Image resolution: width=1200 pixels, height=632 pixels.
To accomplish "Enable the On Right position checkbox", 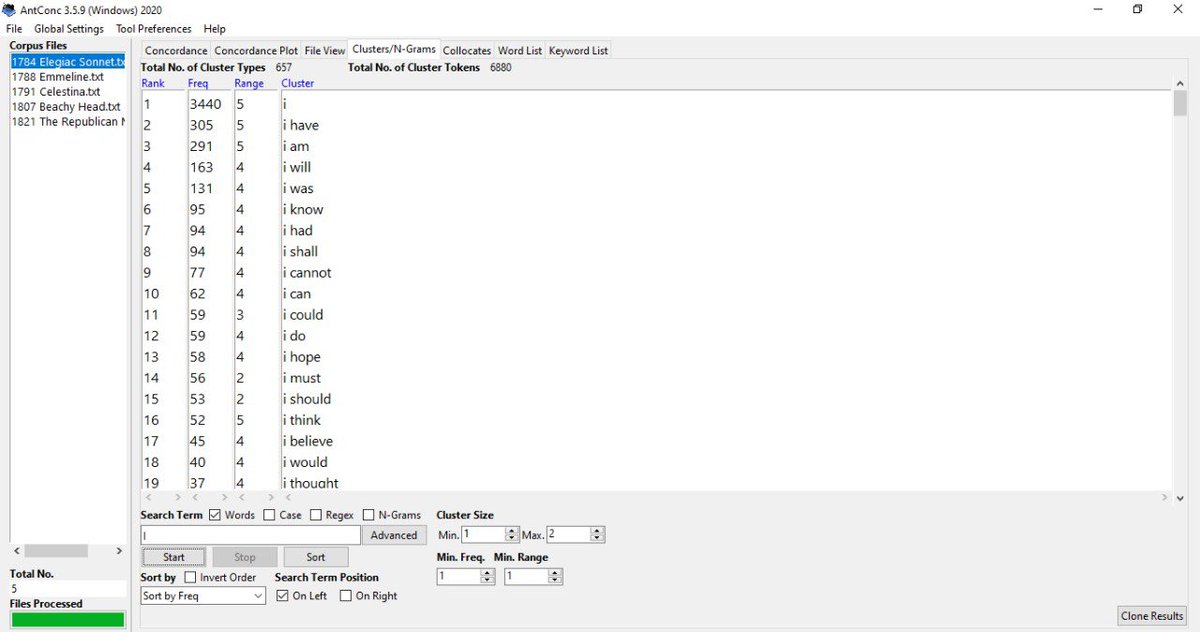I will (x=346, y=596).
